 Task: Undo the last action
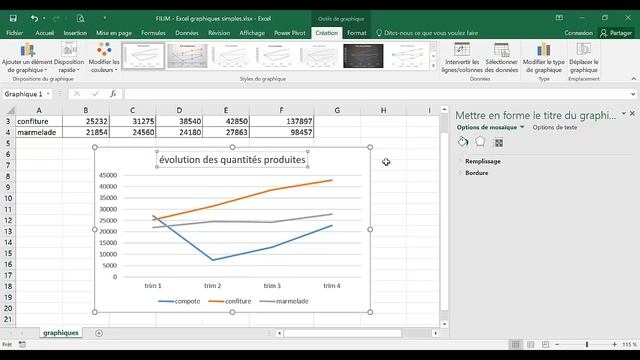(34, 18)
